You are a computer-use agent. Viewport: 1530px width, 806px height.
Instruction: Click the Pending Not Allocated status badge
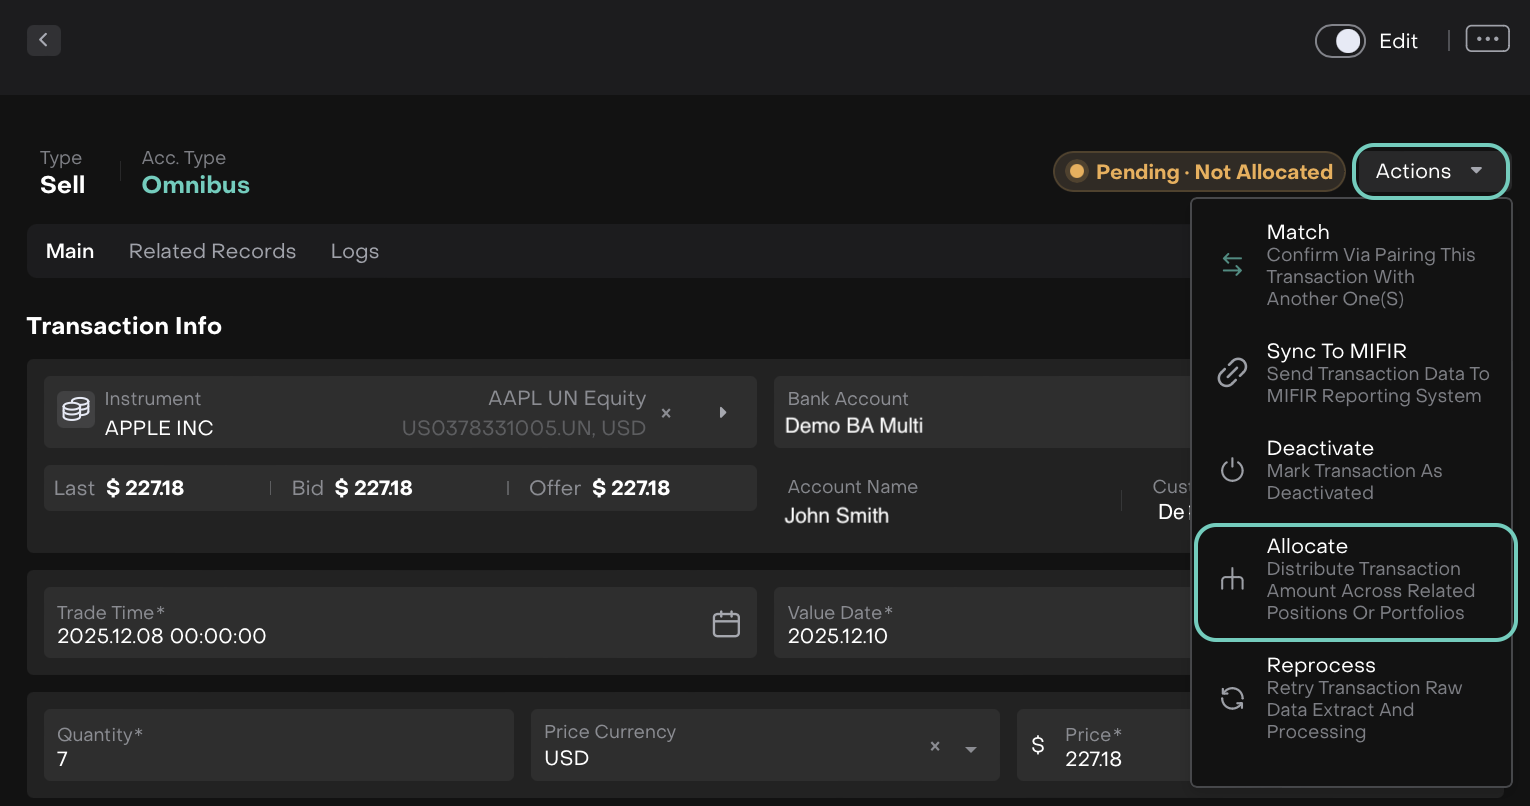coord(1199,172)
